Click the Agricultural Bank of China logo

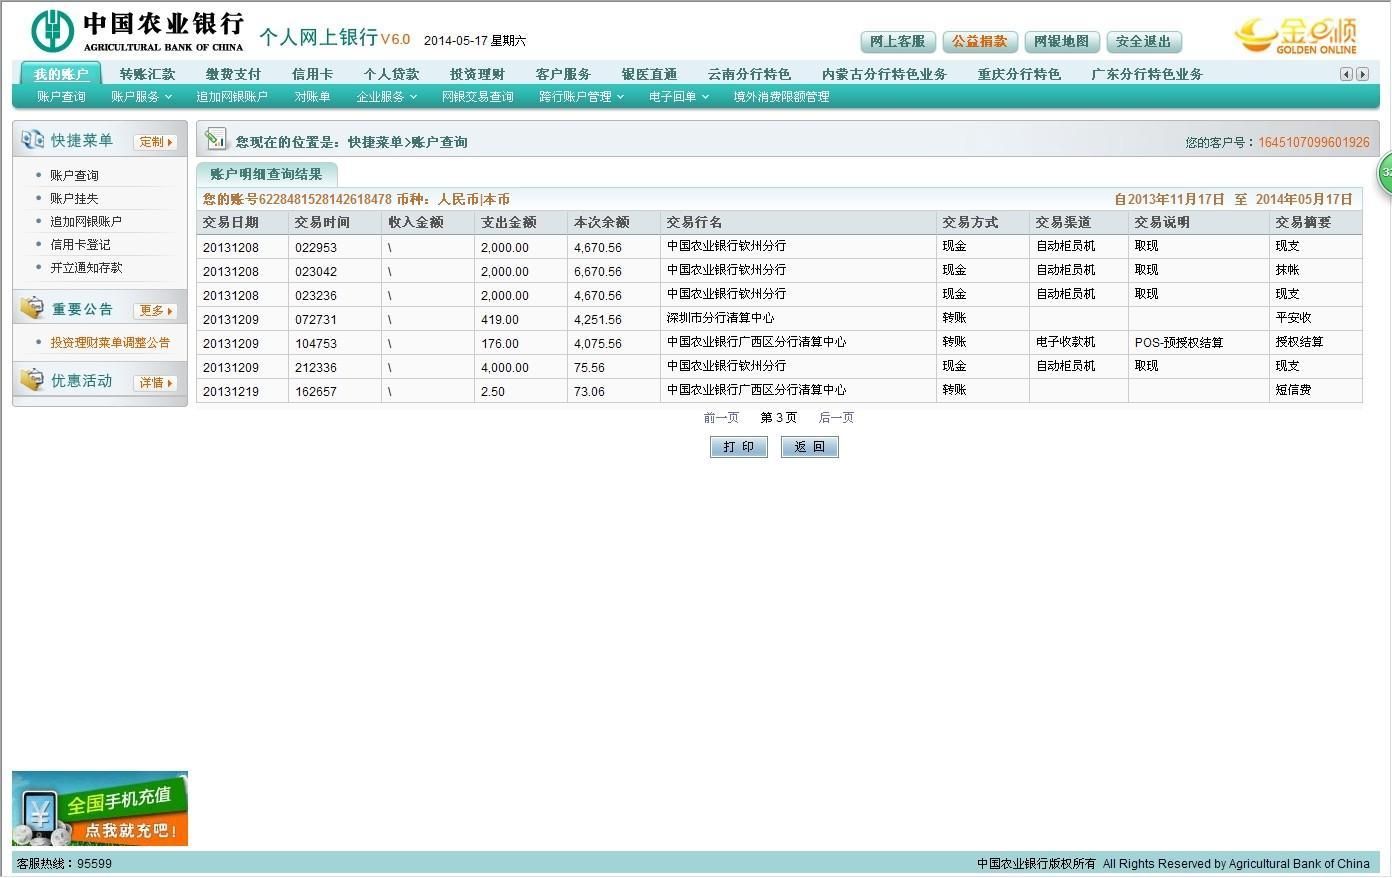(137, 31)
